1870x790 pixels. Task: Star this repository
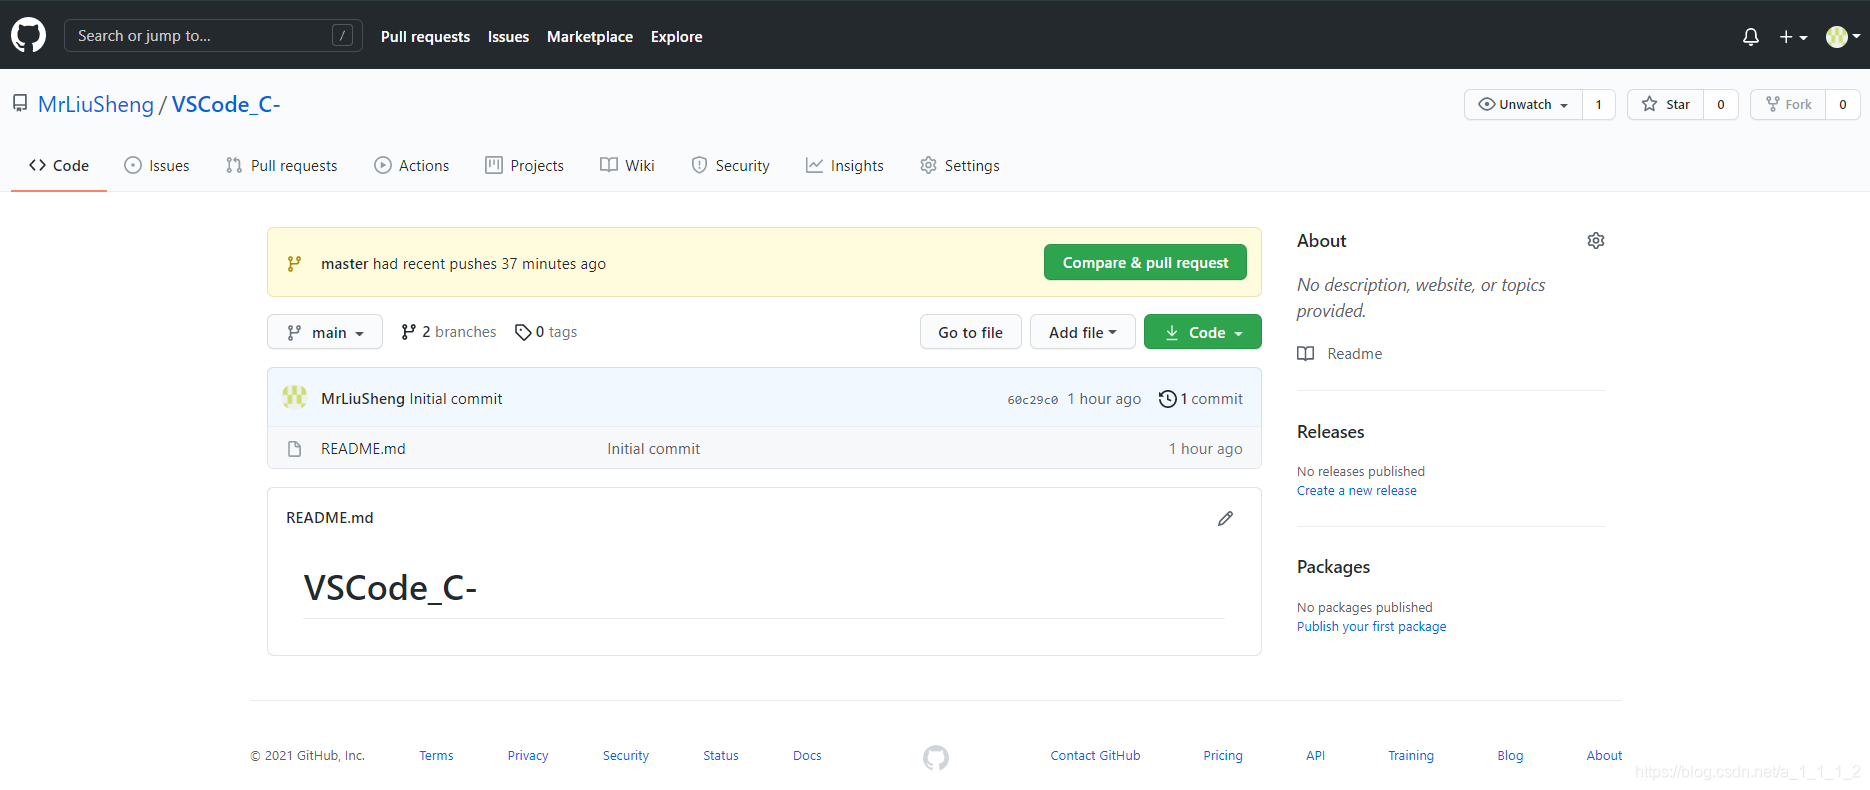[1666, 104]
